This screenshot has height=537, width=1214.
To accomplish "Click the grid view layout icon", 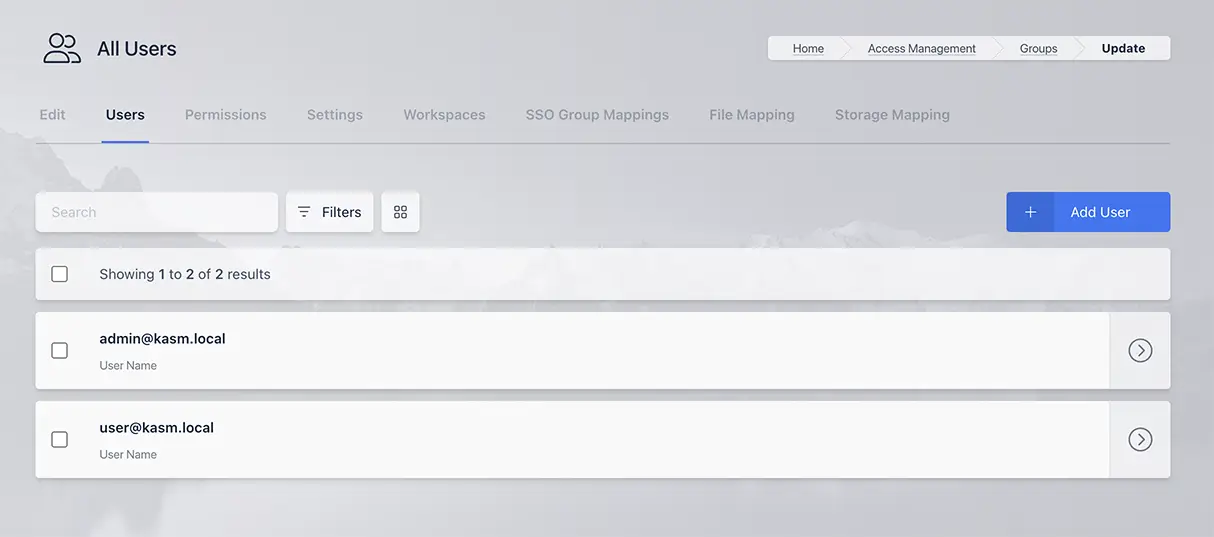I will coord(400,212).
